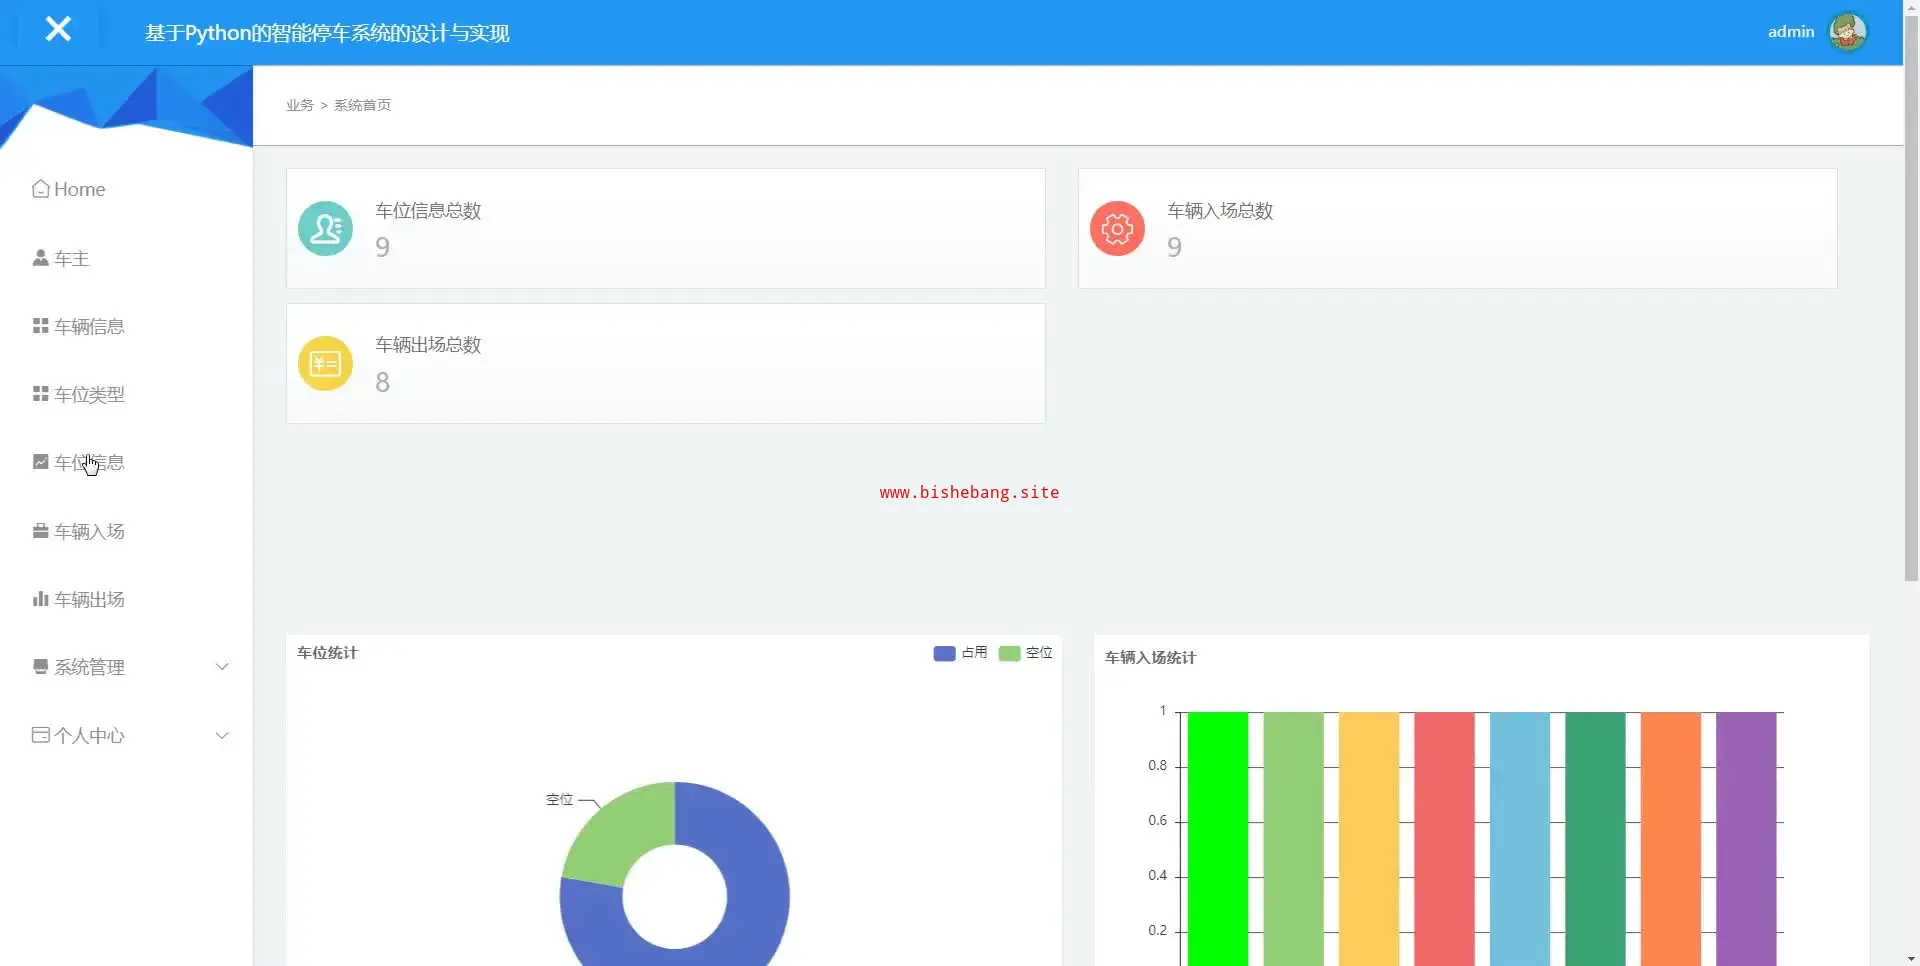Click the teal 车位信息总数 card icon
The image size is (1920, 966).
[325, 229]
